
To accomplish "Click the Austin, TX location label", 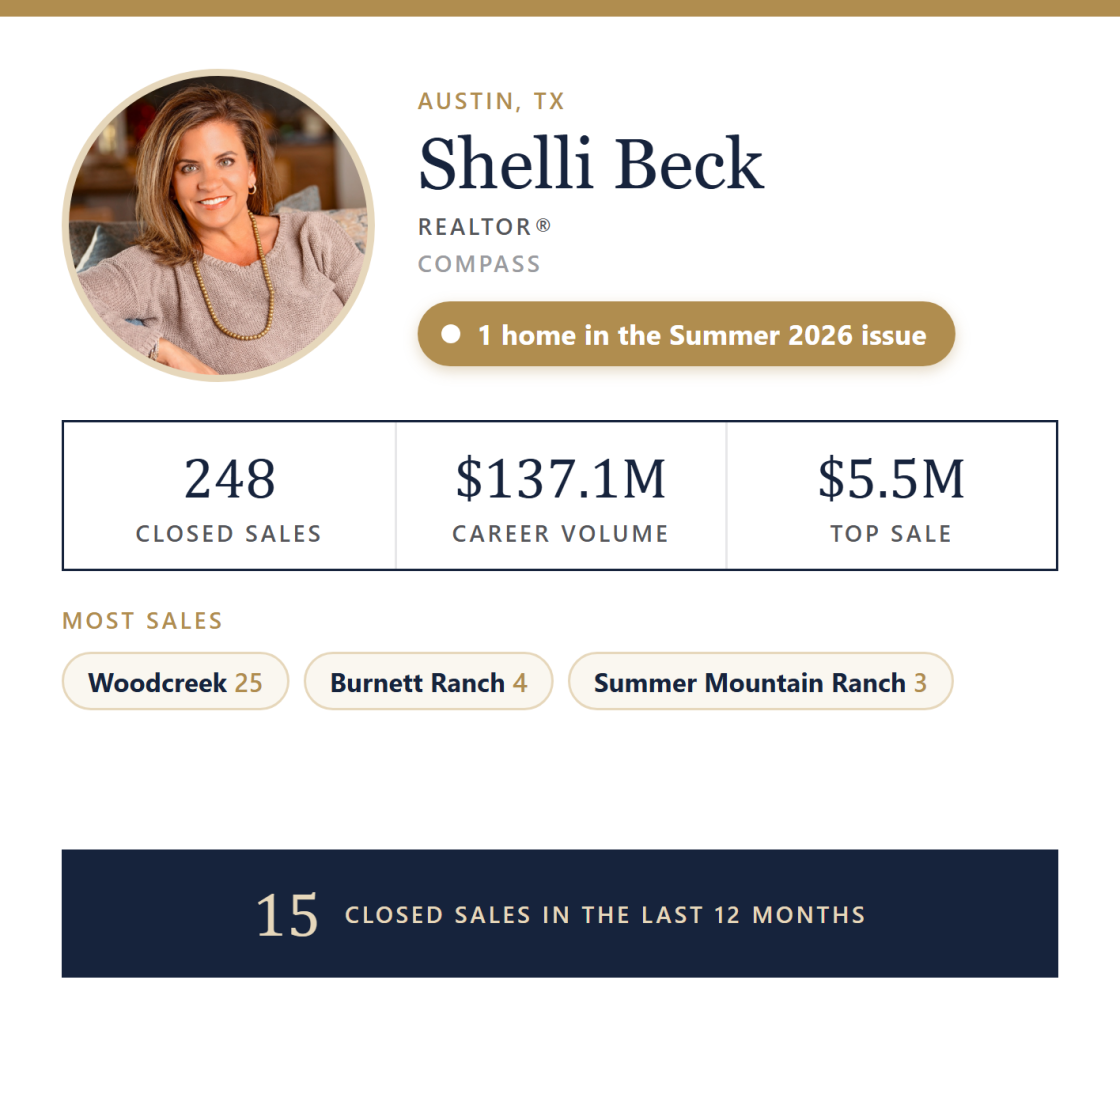I will [491, 101].
